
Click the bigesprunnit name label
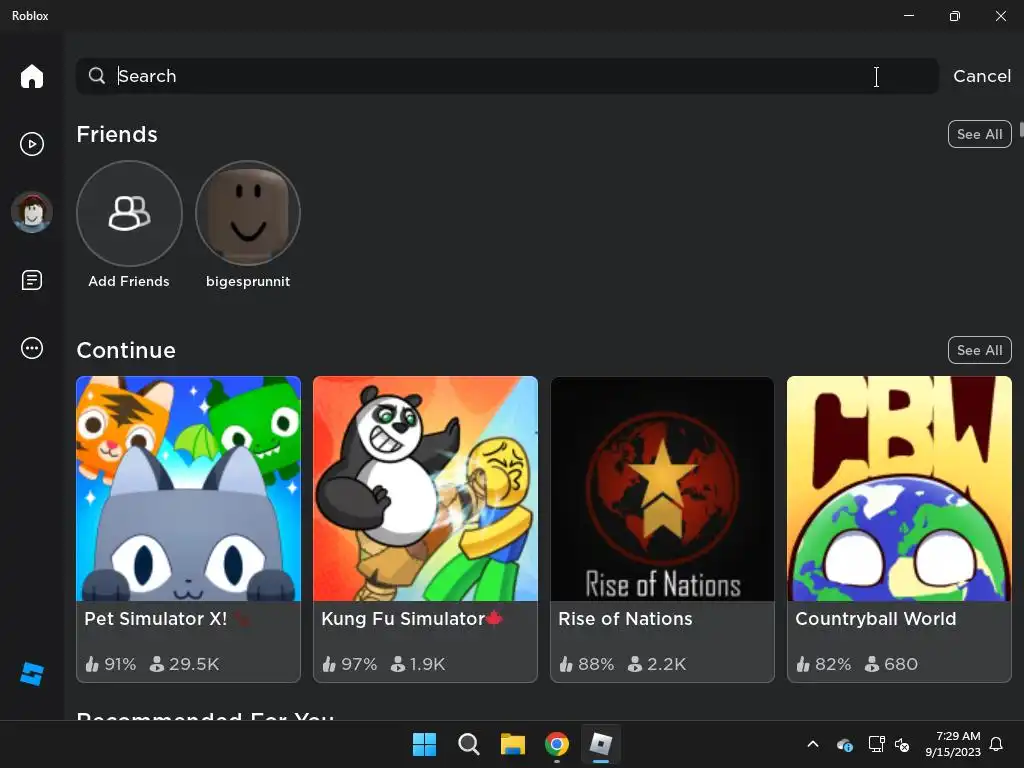(x=248, y=281)
